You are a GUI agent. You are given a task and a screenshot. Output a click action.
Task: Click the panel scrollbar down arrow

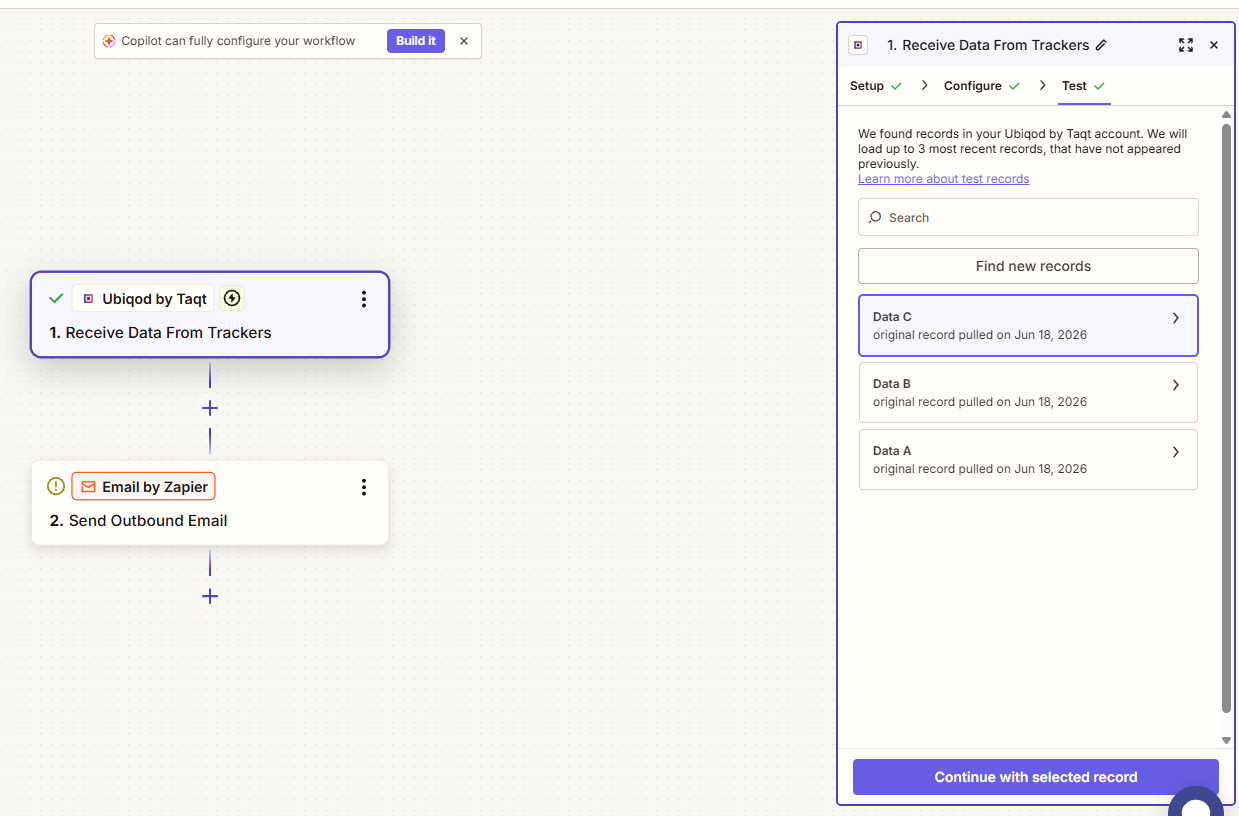[x=1226, y=740]
